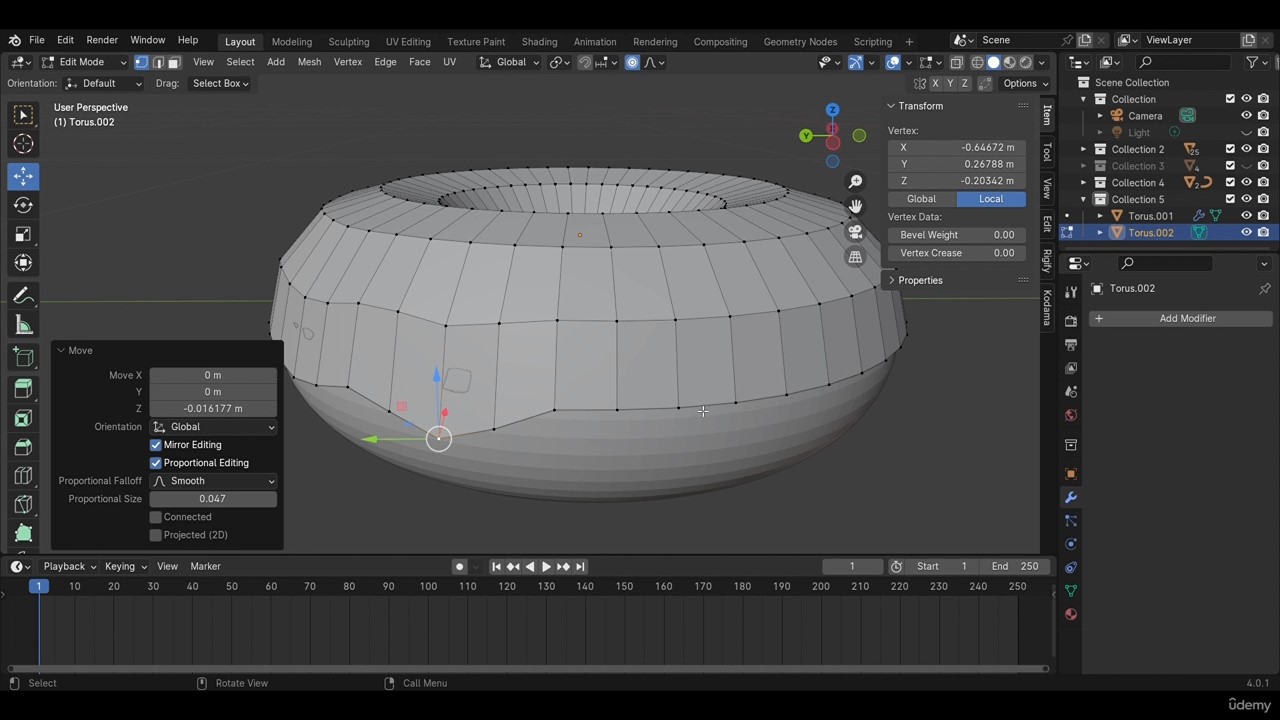Expand Collection 2 in outliner
This screenshot has height=720, width=1280.
tap(1083, 149)
